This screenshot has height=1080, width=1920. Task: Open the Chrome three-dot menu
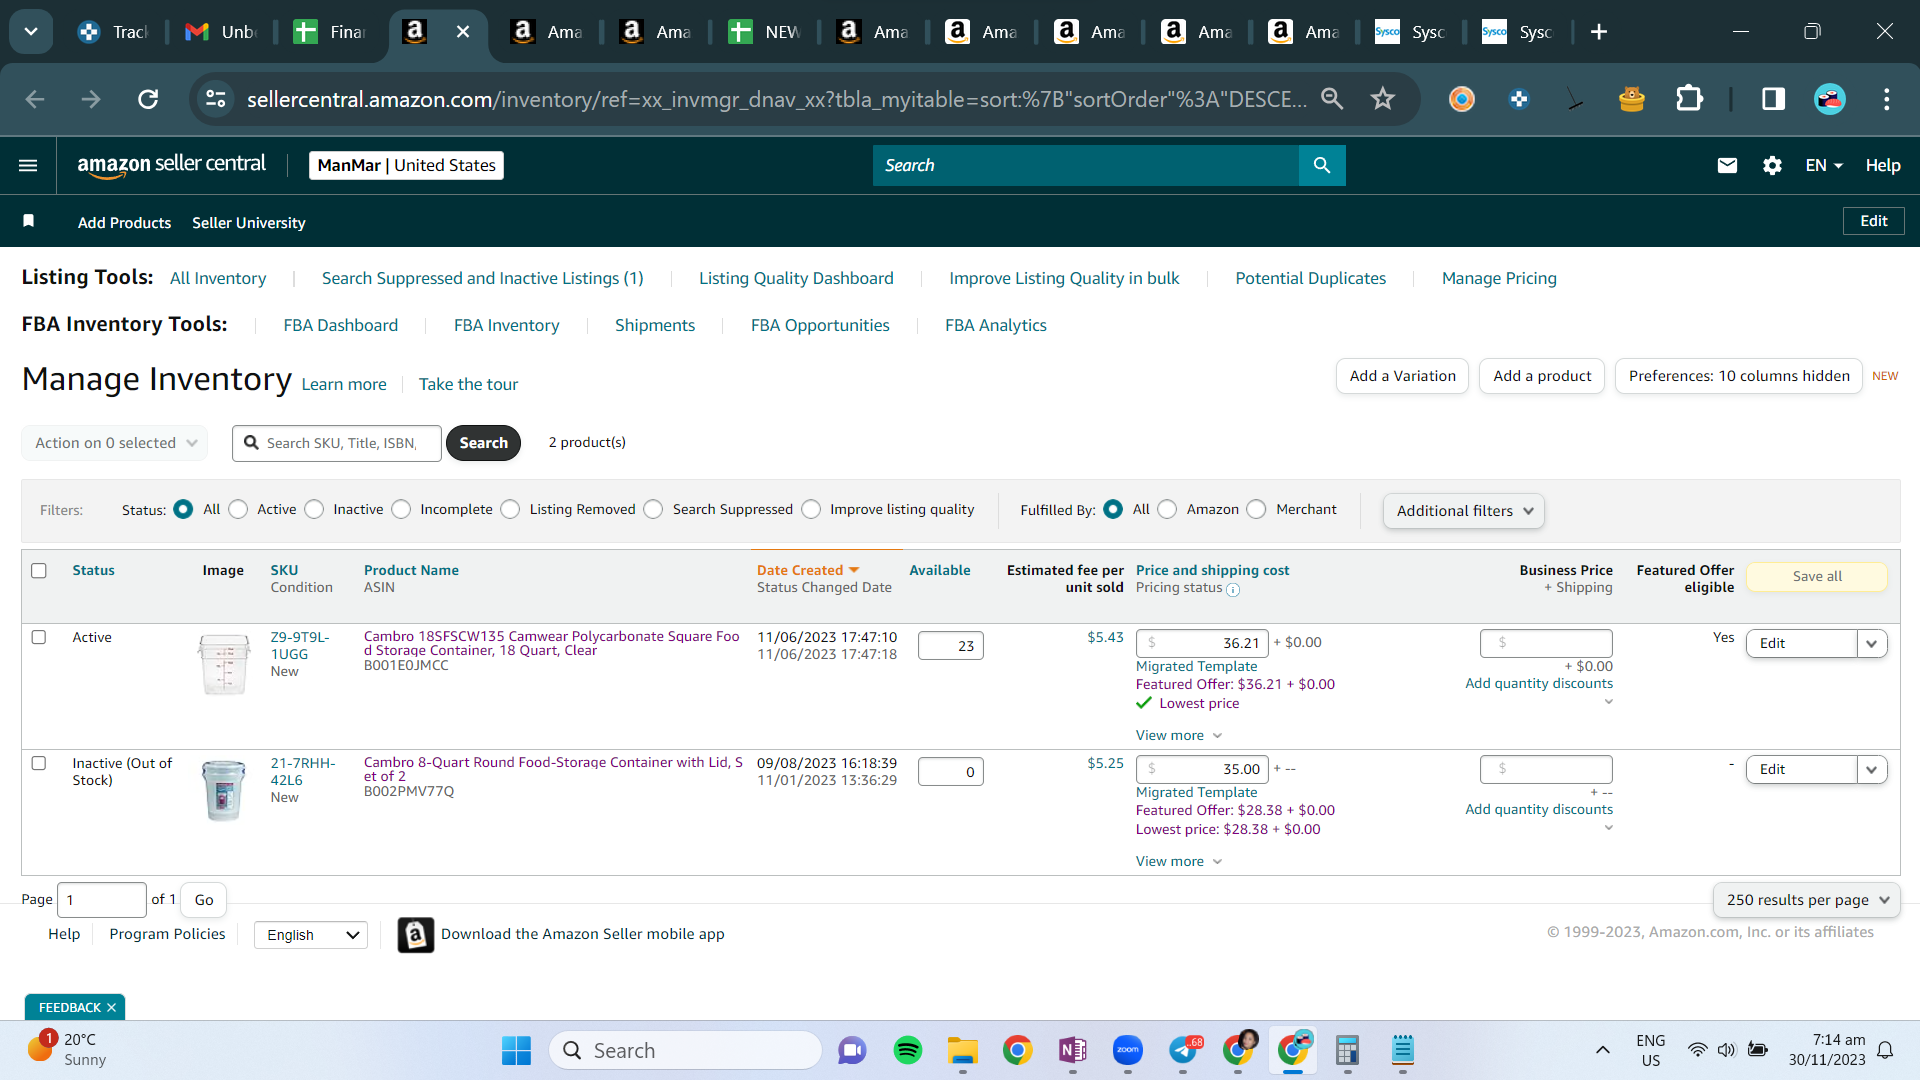tap(1887, 99)
